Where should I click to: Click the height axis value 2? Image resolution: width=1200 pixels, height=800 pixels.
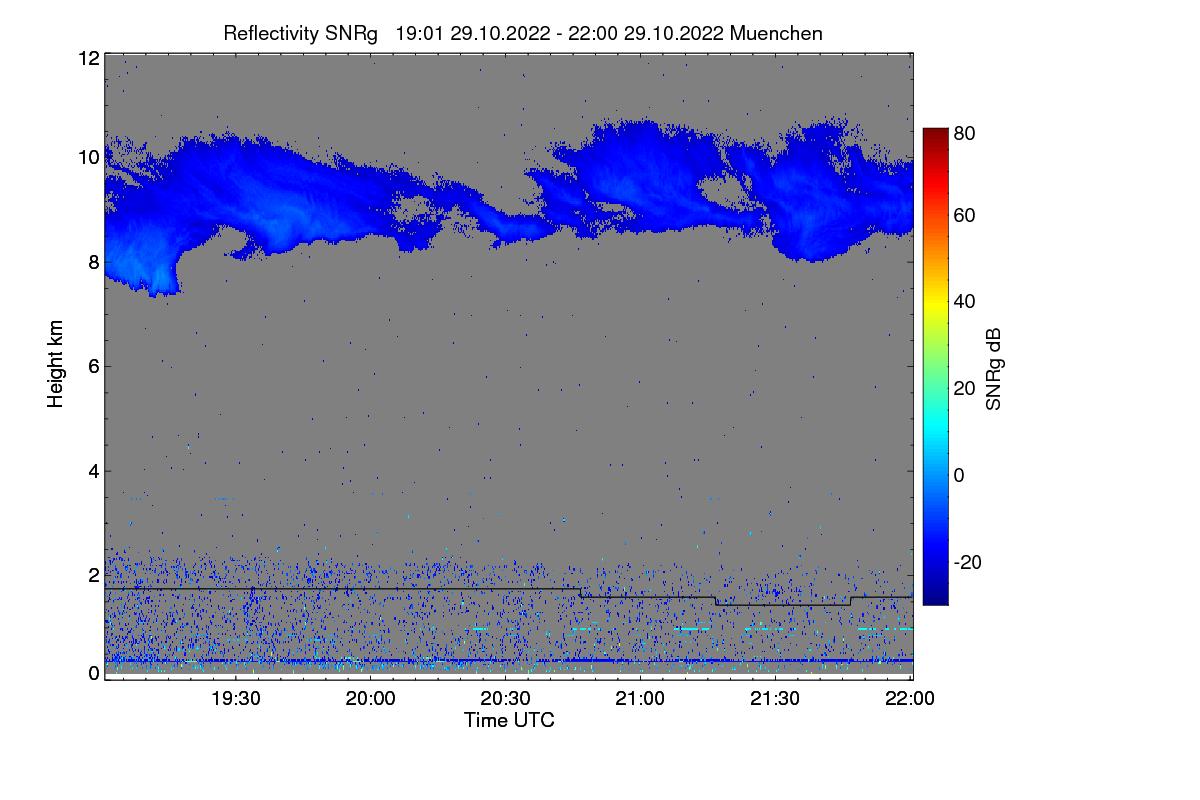93,575
